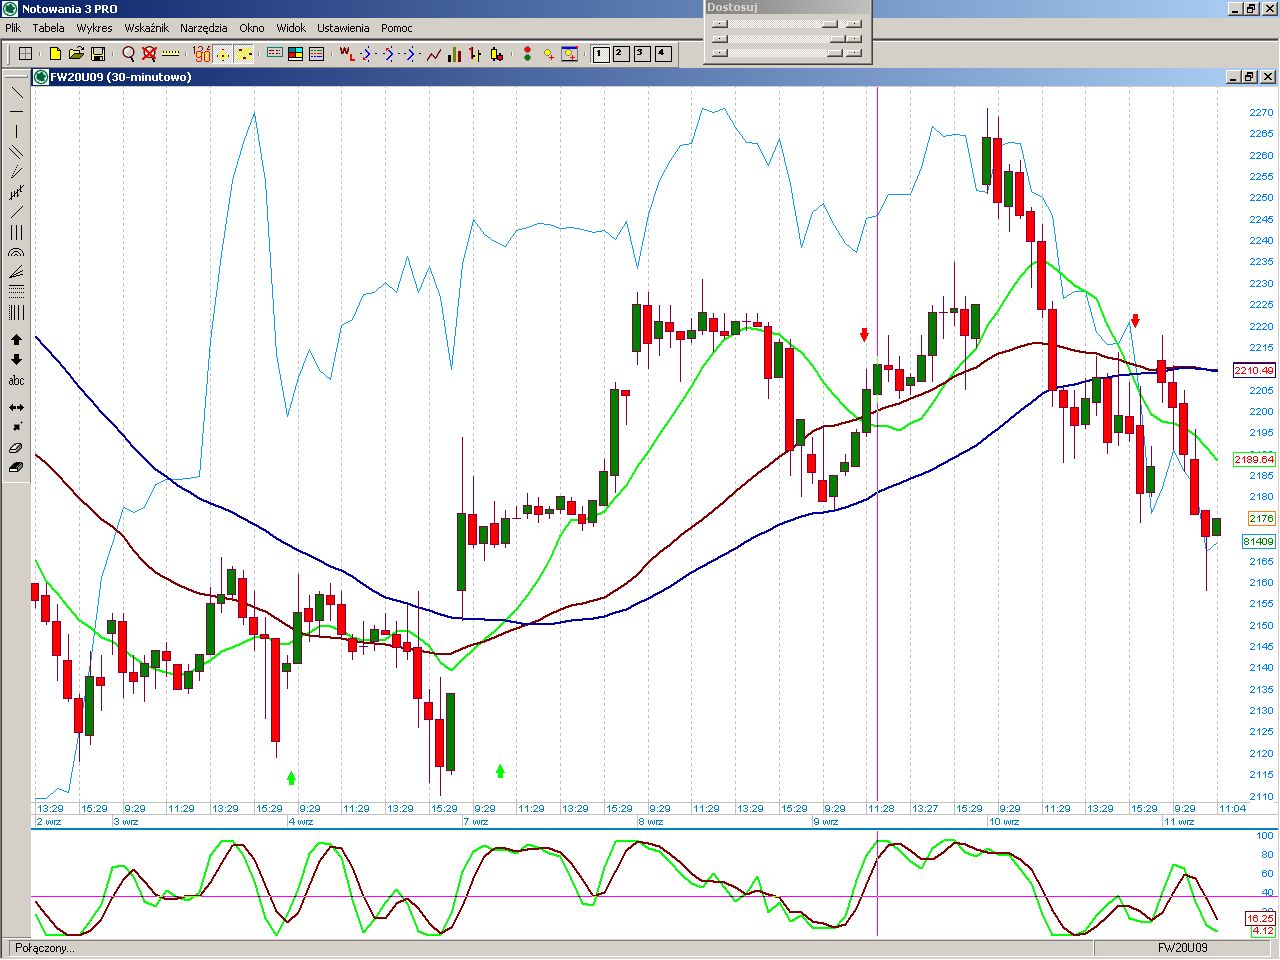Click the quotes table window icon
The width and height of the screenshot is (1280, 960).
(275, 53)
